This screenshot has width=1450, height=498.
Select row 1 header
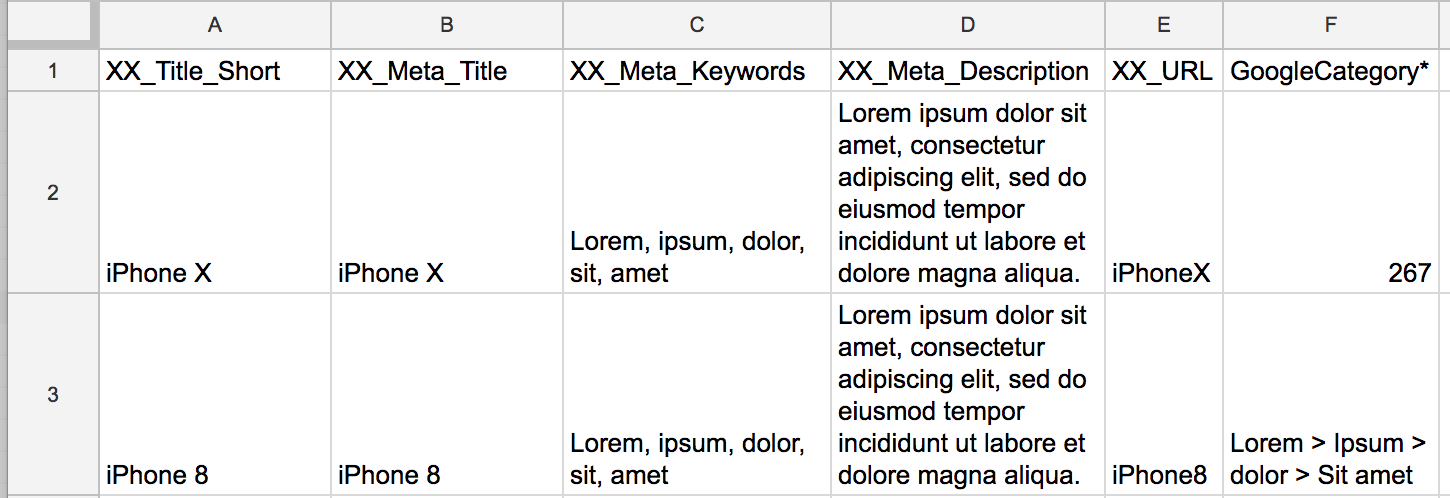click(x=53, y=71)
